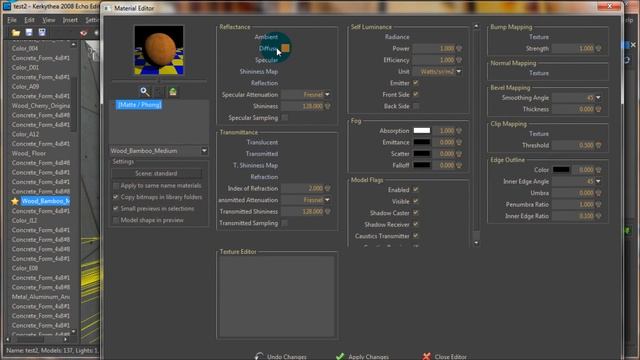The height and width of the screenshot is (360, 640).
Task: Open the File menu in Kerkythea window
Action: 12,20
